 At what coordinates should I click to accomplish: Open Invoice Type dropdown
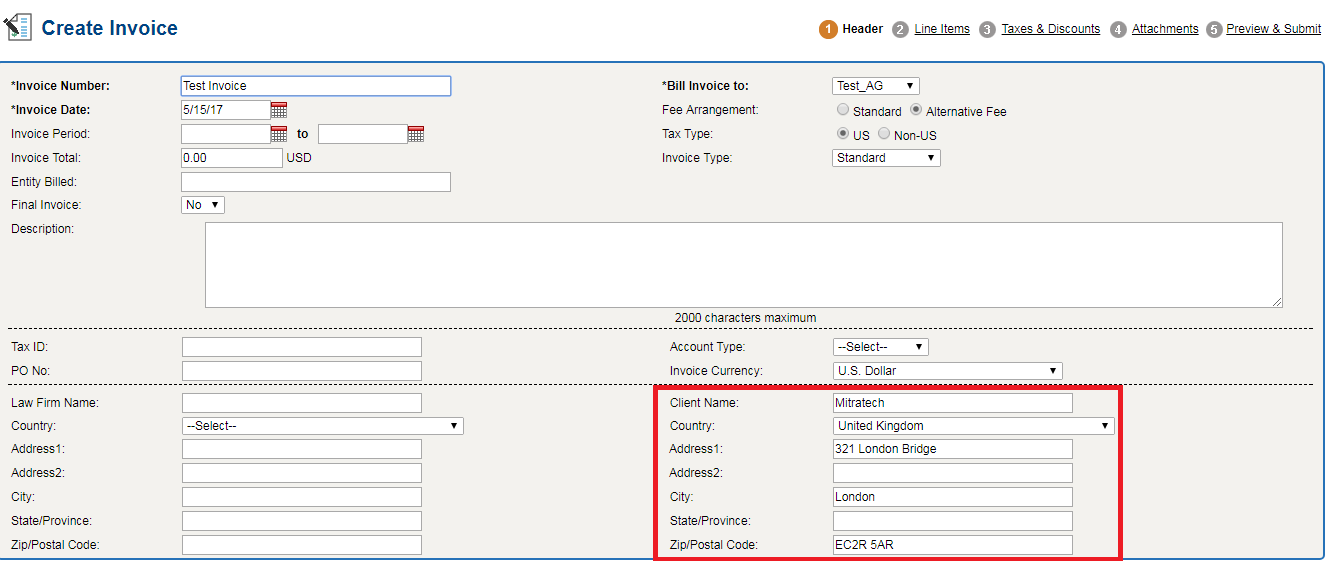[886, 158]
